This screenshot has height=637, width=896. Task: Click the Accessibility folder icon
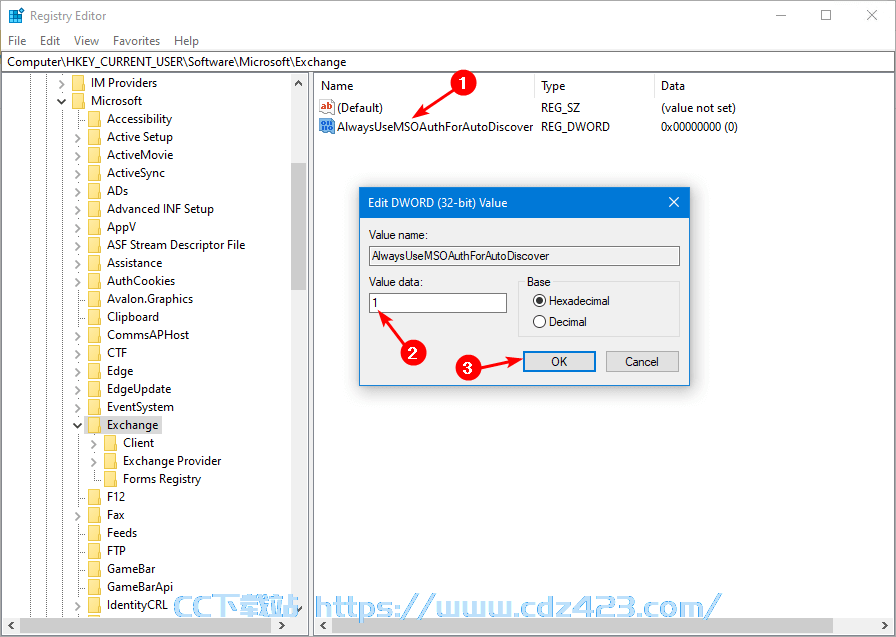coord(94,119)
